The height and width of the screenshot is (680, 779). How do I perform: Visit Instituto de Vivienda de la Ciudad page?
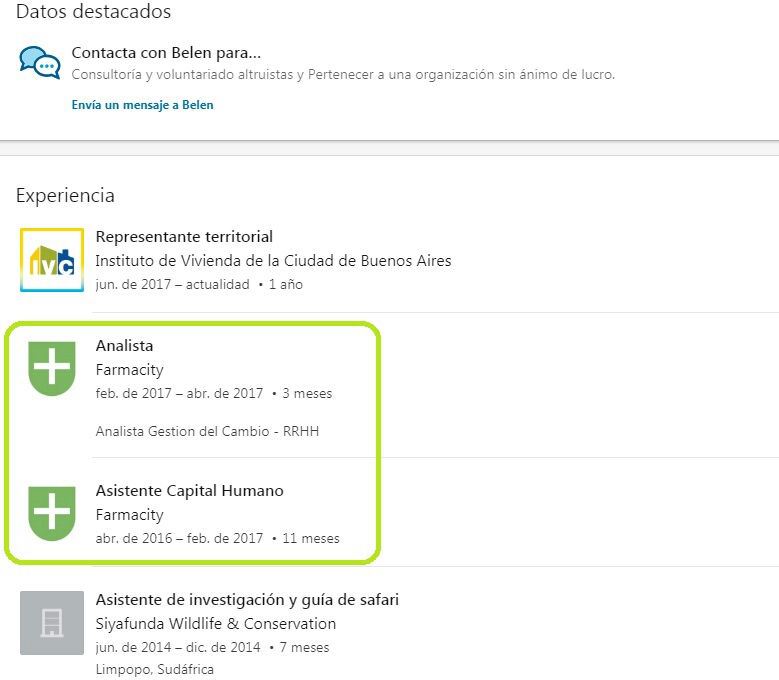273,261
